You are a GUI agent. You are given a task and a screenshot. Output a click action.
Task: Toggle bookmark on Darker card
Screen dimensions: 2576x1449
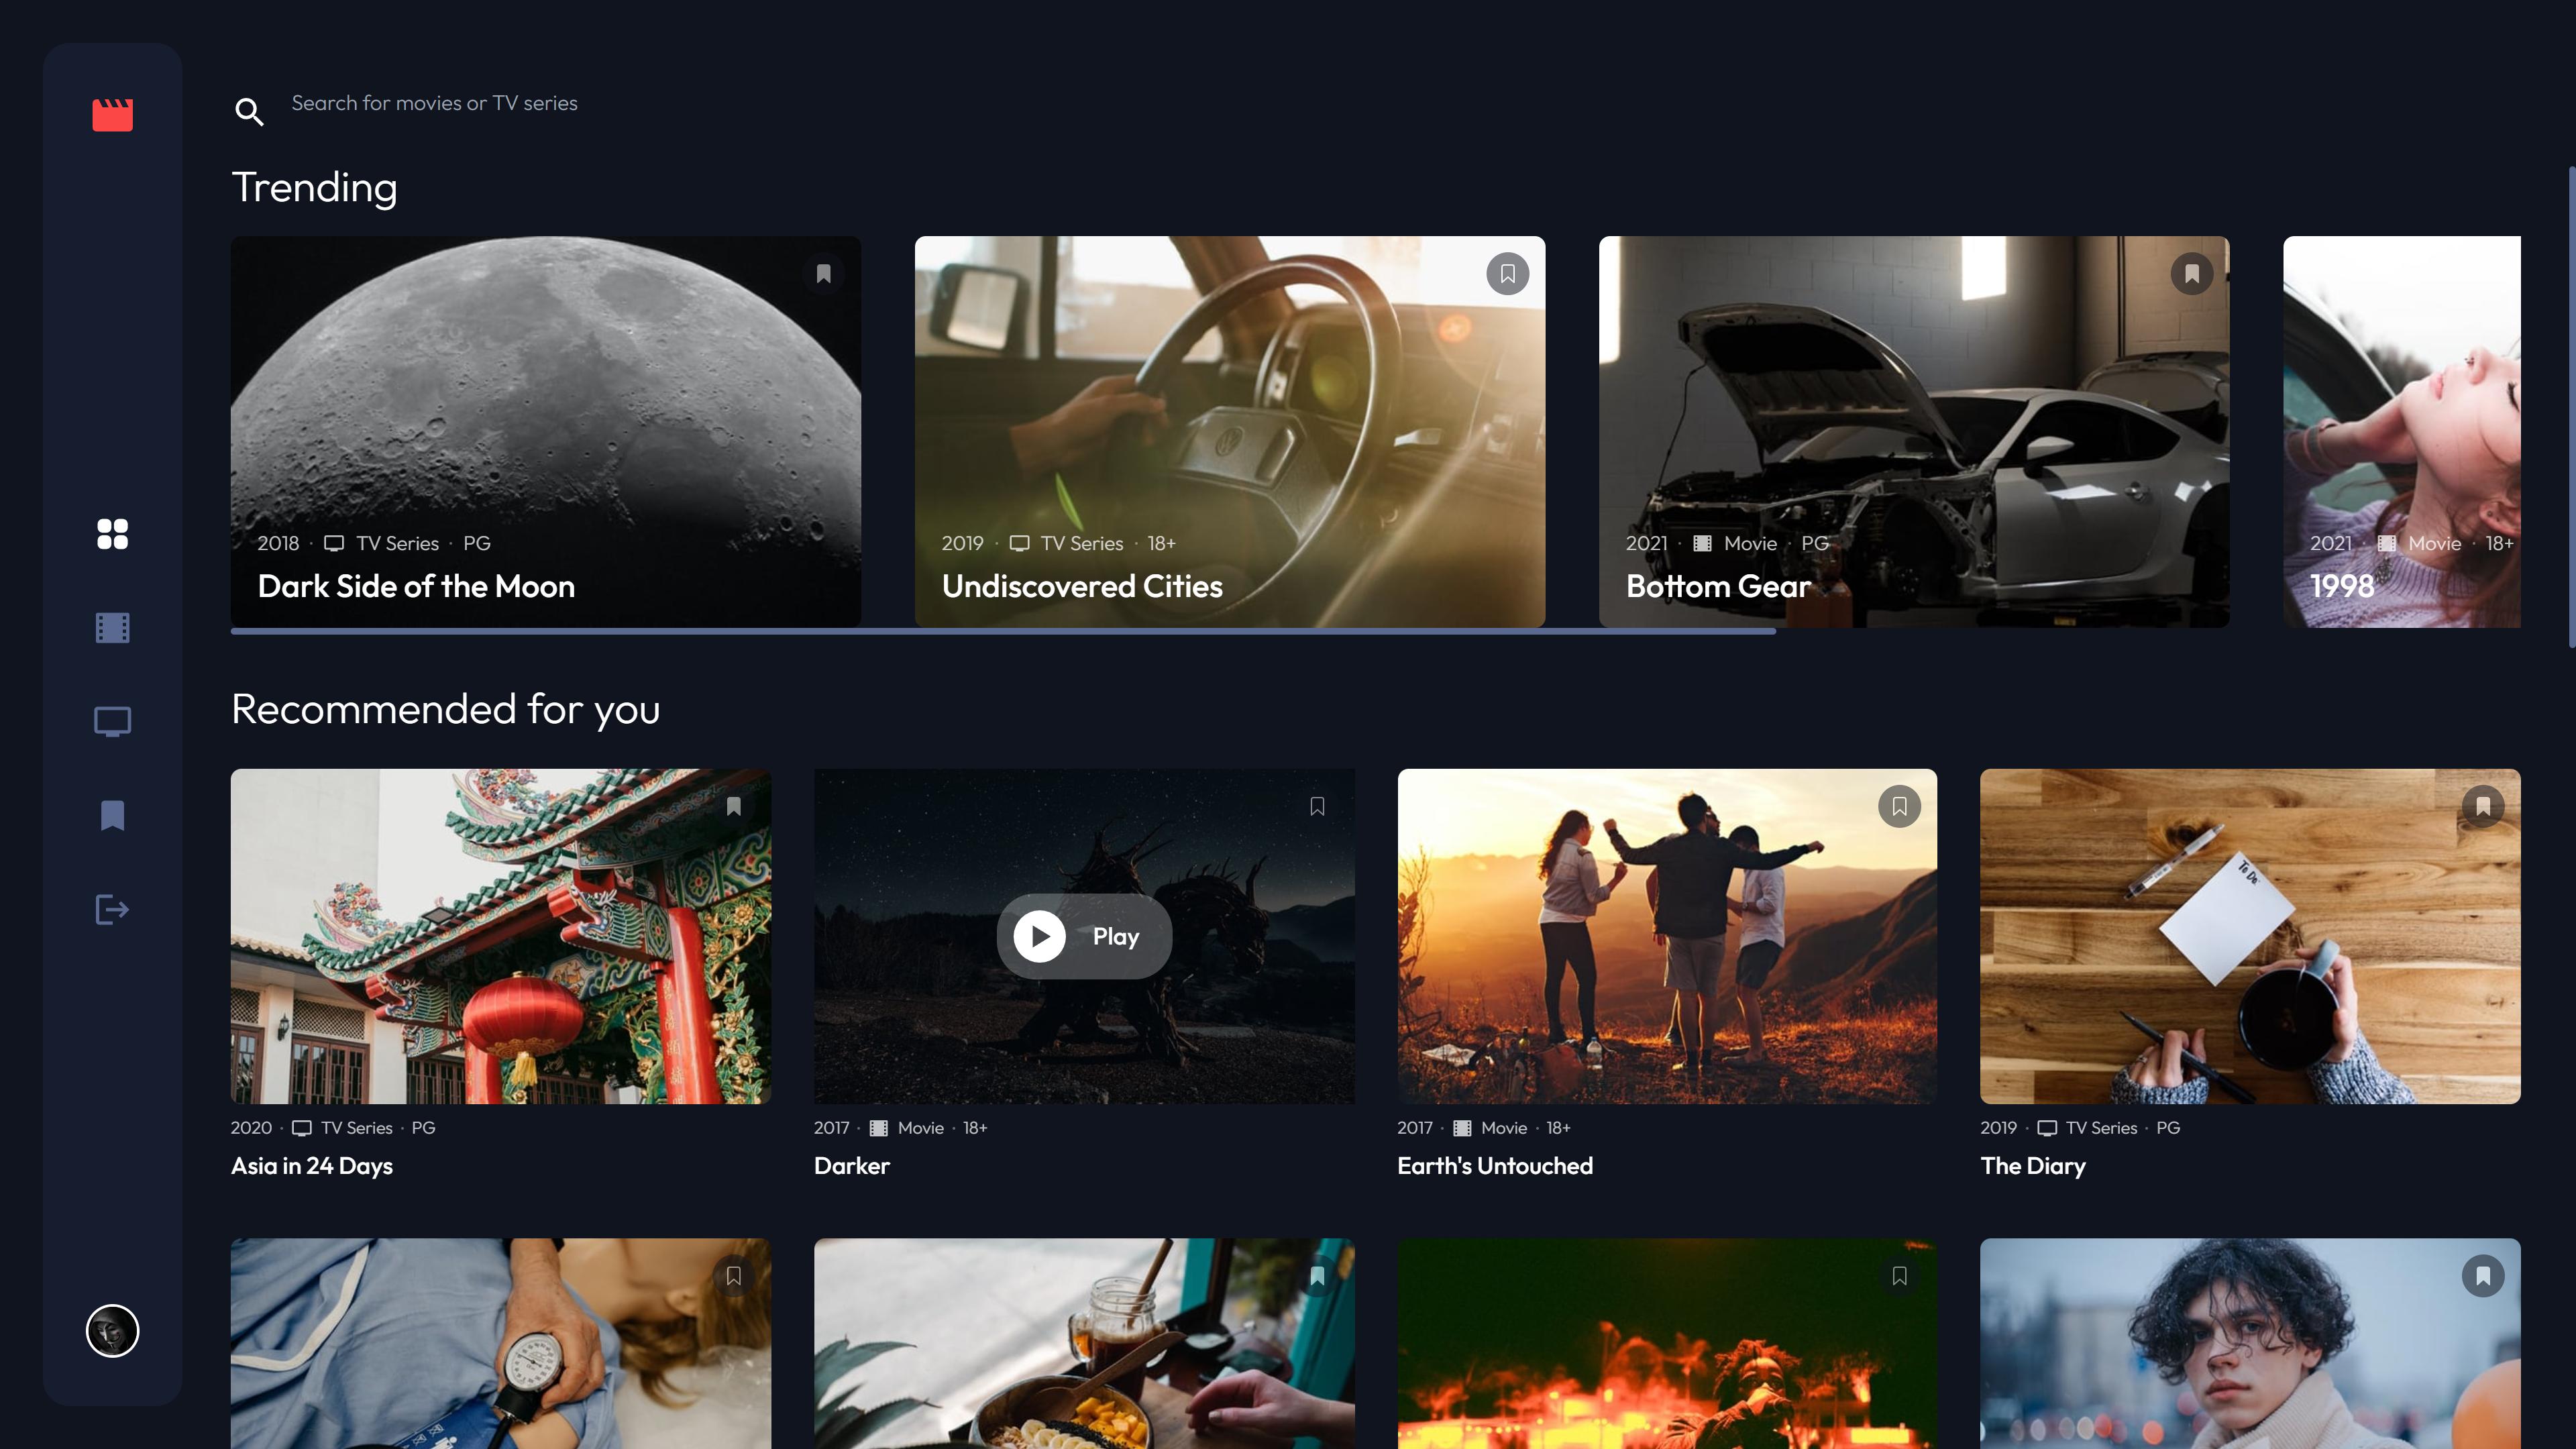[x=1317, y=806]
